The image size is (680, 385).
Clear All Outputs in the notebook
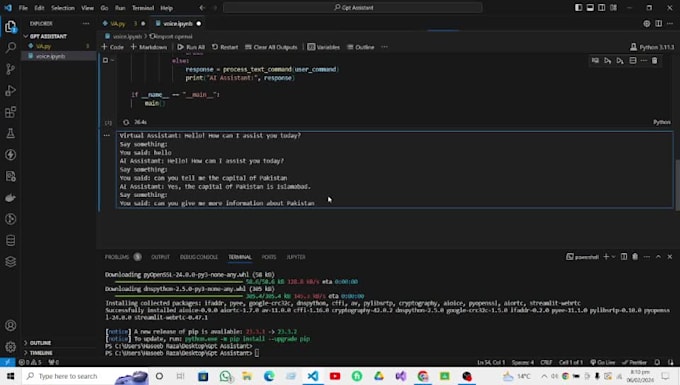[x=271, y=47]
